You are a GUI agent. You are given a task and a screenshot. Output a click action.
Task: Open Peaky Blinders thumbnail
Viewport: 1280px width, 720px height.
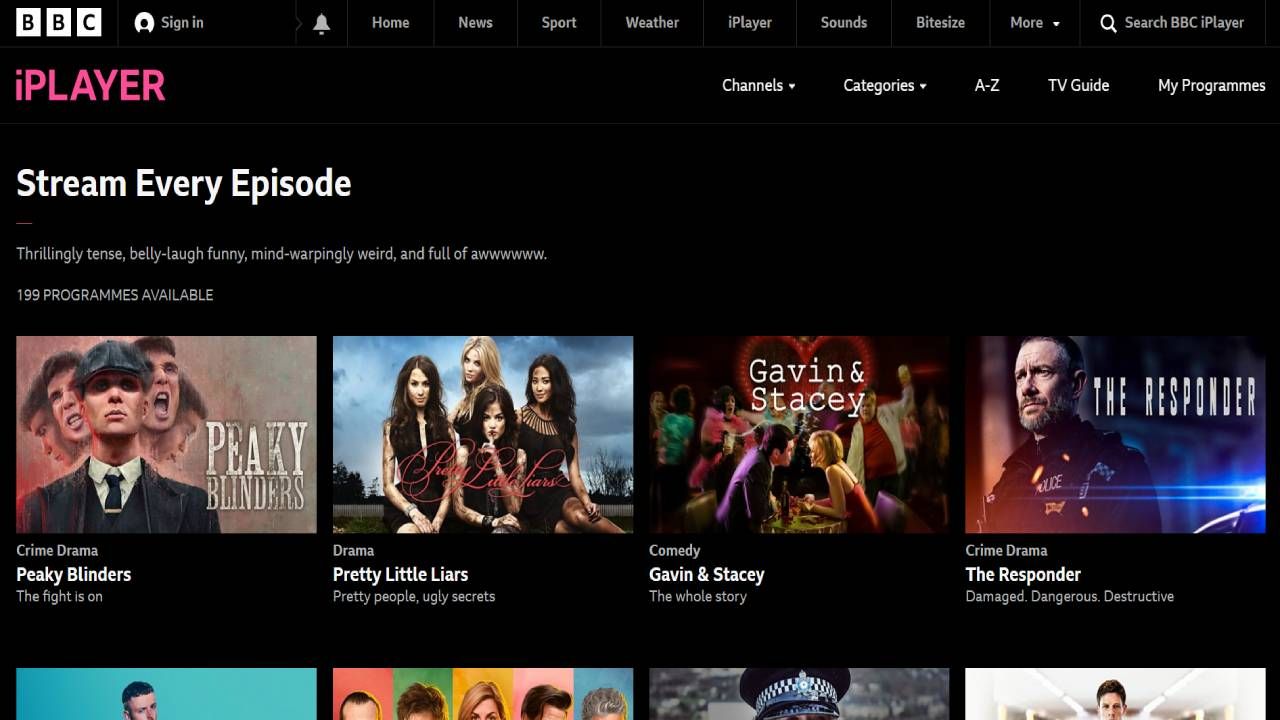click(x=166, y=434)
